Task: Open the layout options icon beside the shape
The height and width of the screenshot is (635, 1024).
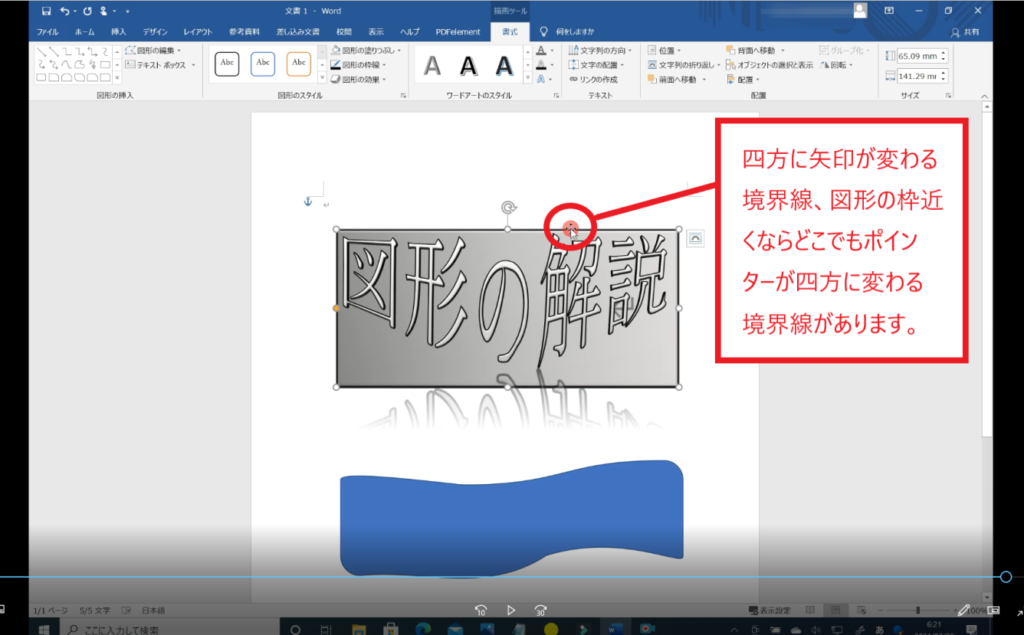Action: (696, 238)
